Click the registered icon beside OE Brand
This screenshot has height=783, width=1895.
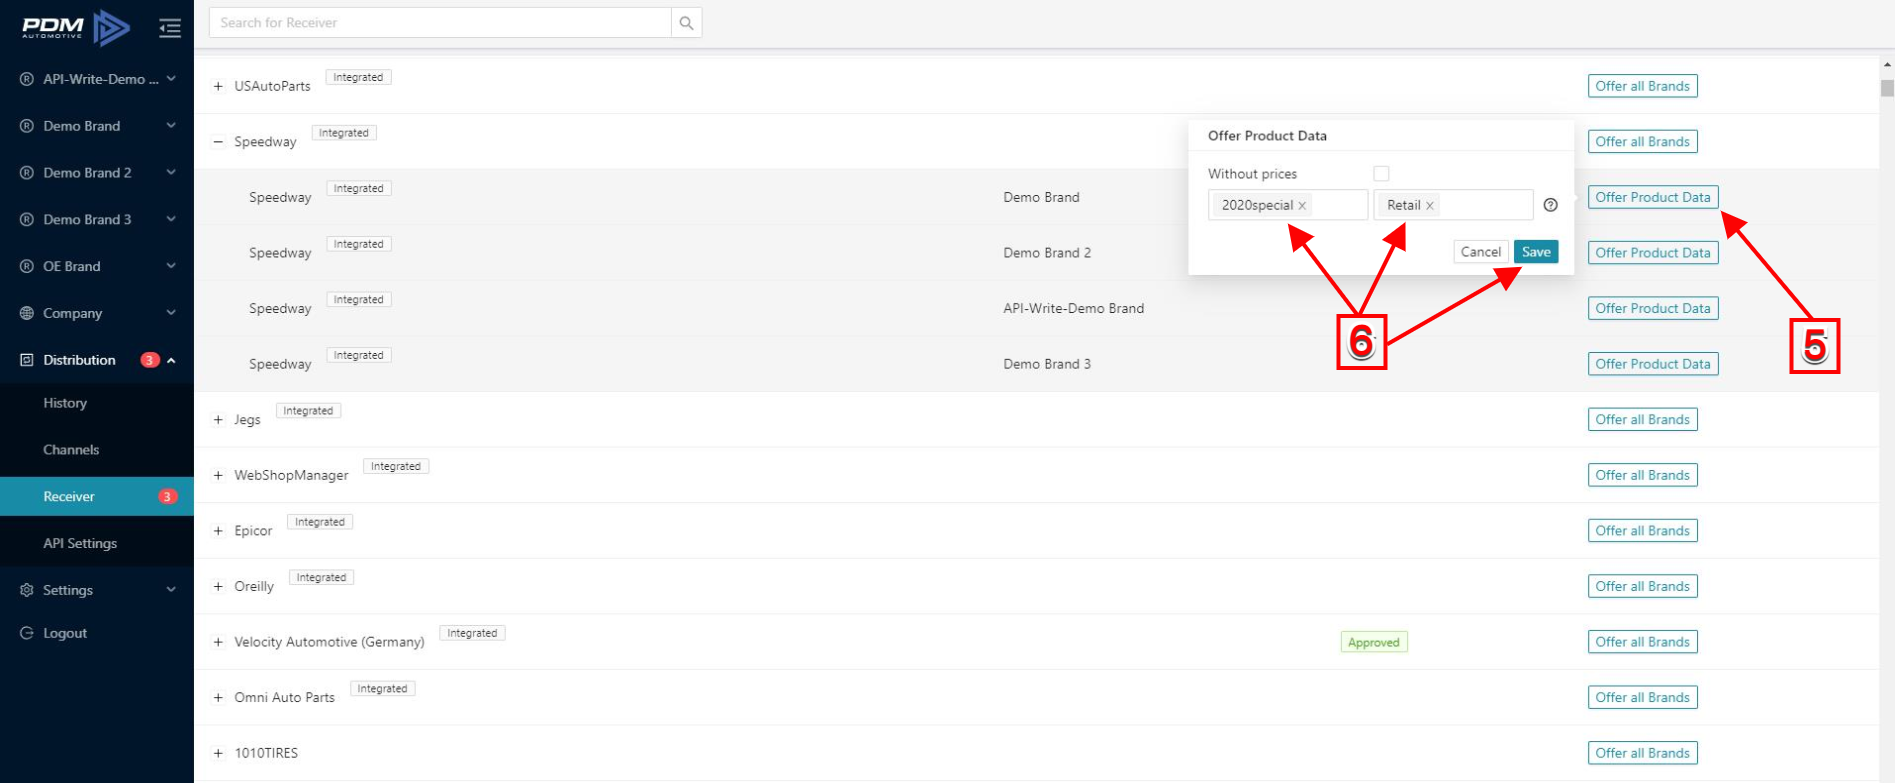tap(27, 266)
